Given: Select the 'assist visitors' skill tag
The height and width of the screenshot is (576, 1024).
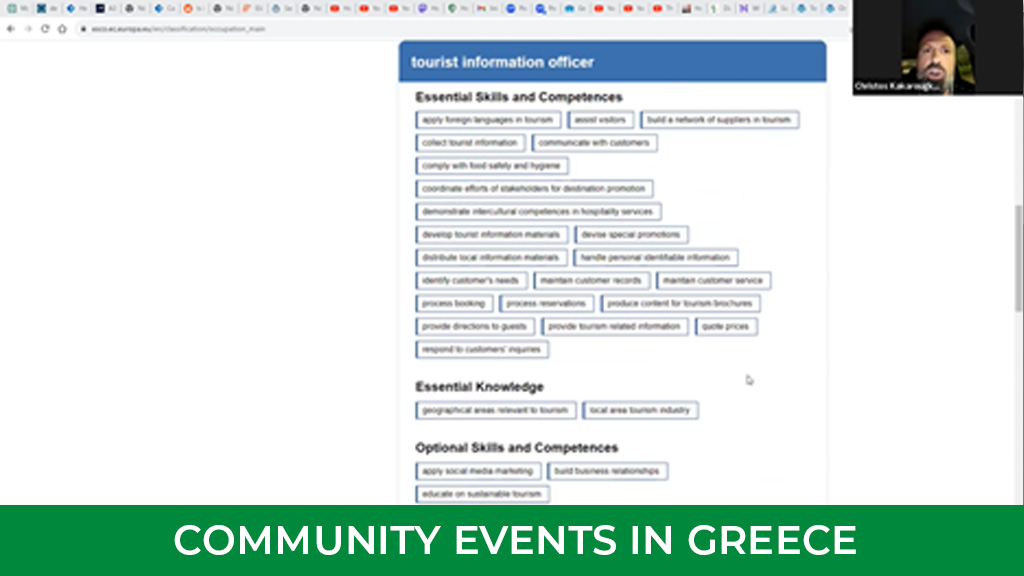Looking at the screenshot, I should (x=601, y=119).
